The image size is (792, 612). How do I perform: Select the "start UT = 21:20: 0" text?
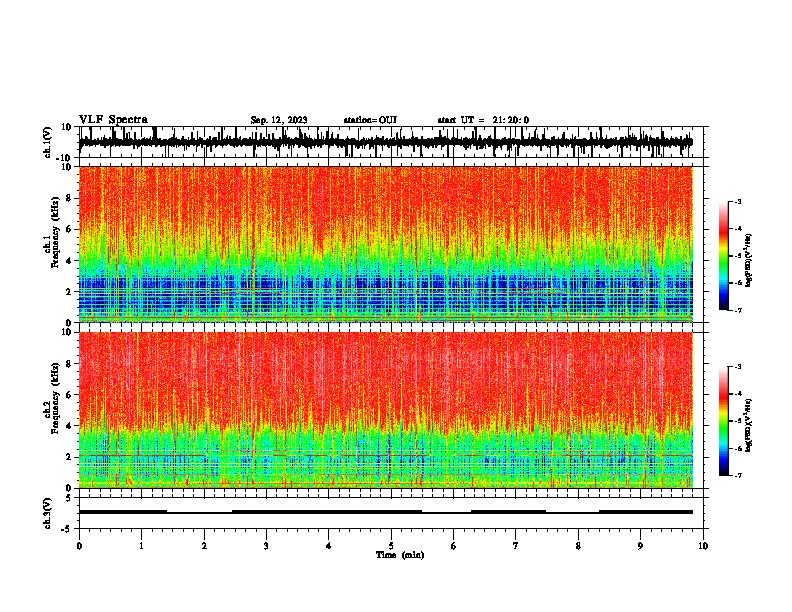coord(483,120)
